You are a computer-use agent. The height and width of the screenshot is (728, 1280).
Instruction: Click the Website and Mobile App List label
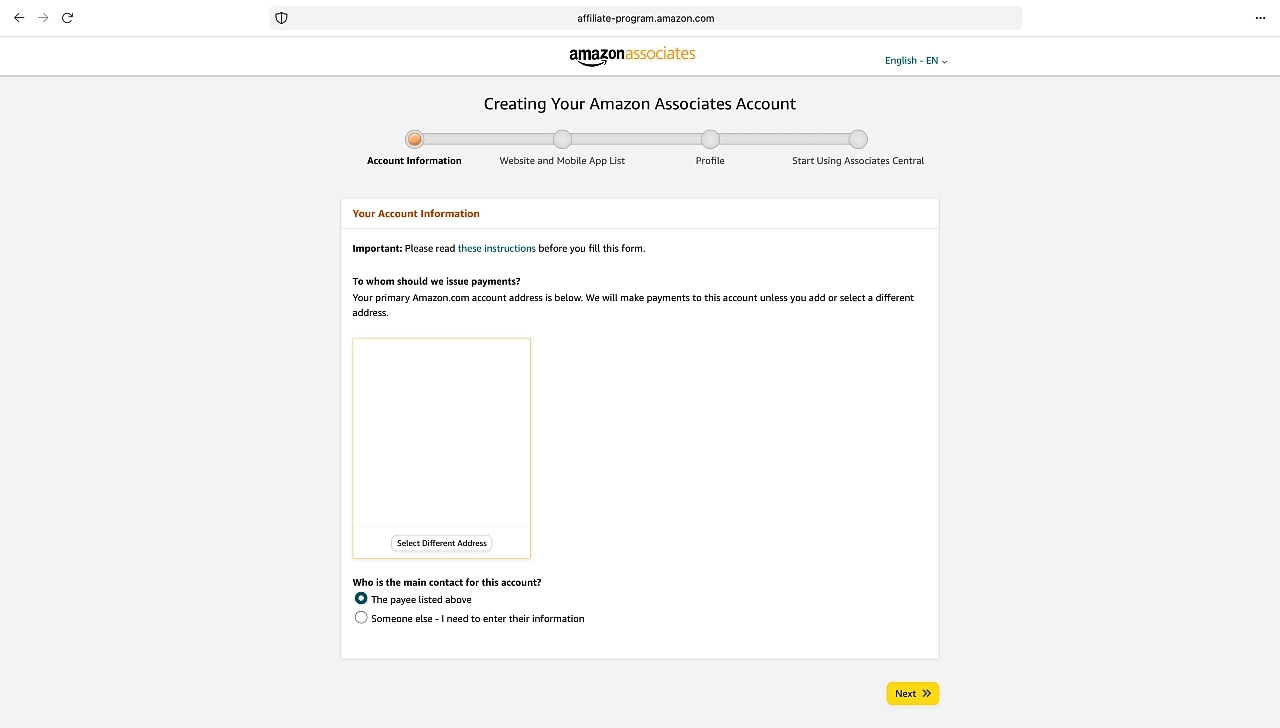click(562, 161)
